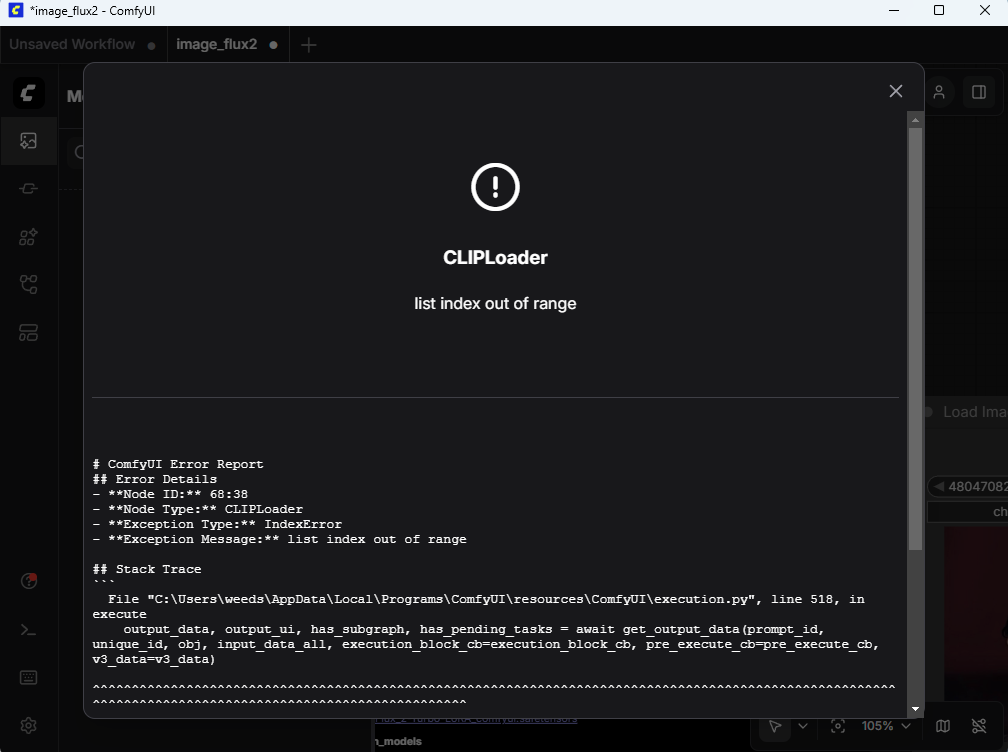Select the cursor select-mode tool
Image resolution: width=1008 pixels, height=752 pixels.
click(x=775, y=726)
